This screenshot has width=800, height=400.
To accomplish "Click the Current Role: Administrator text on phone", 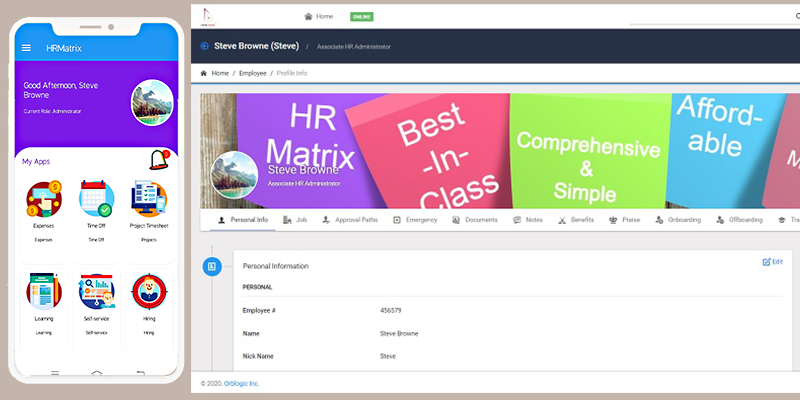I will click(x=52, y=111).
